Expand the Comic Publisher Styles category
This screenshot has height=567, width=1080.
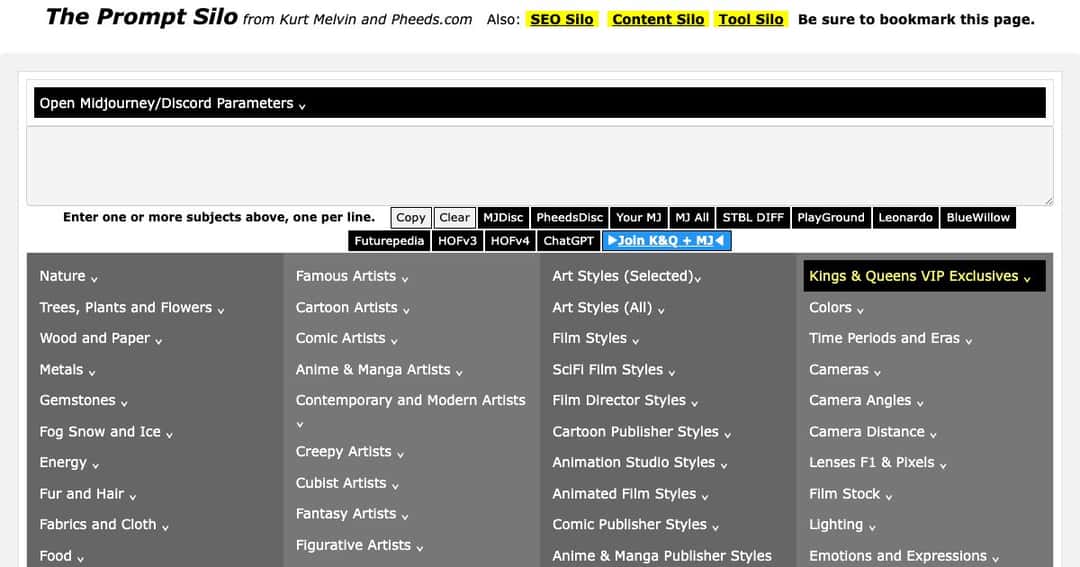(636, 524)
